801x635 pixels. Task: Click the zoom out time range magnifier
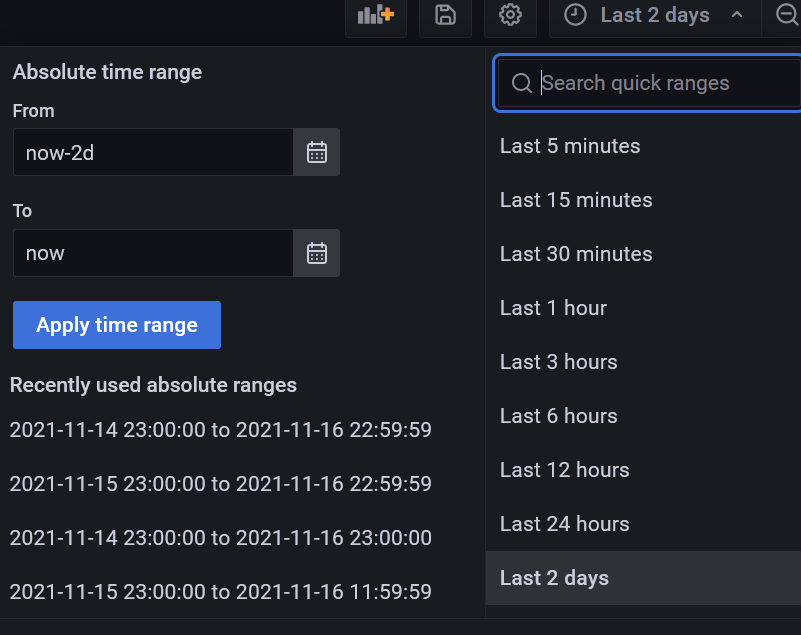tap(788, 16)
